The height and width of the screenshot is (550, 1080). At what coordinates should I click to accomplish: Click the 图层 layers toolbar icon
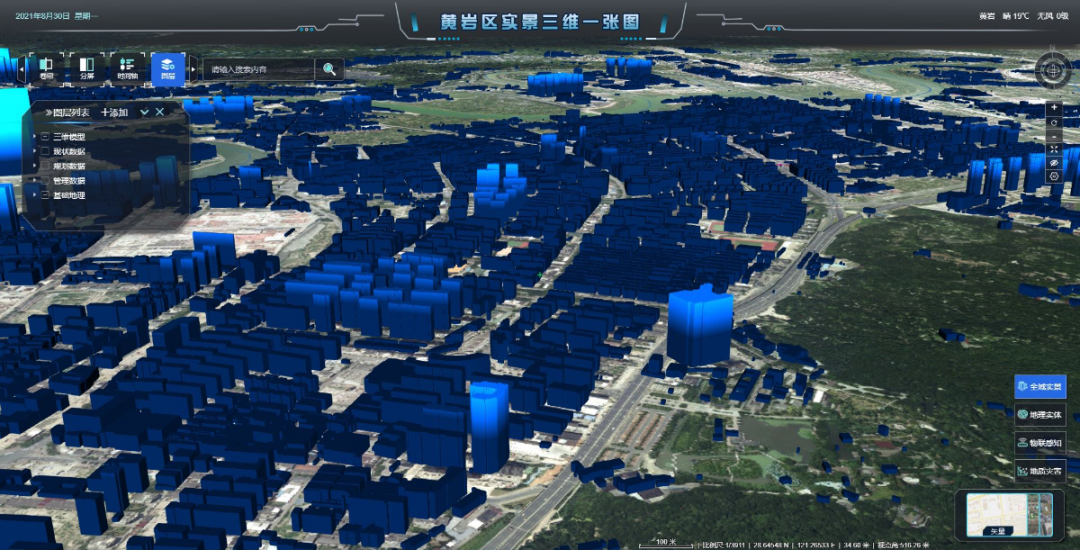[x=168, y=68]
